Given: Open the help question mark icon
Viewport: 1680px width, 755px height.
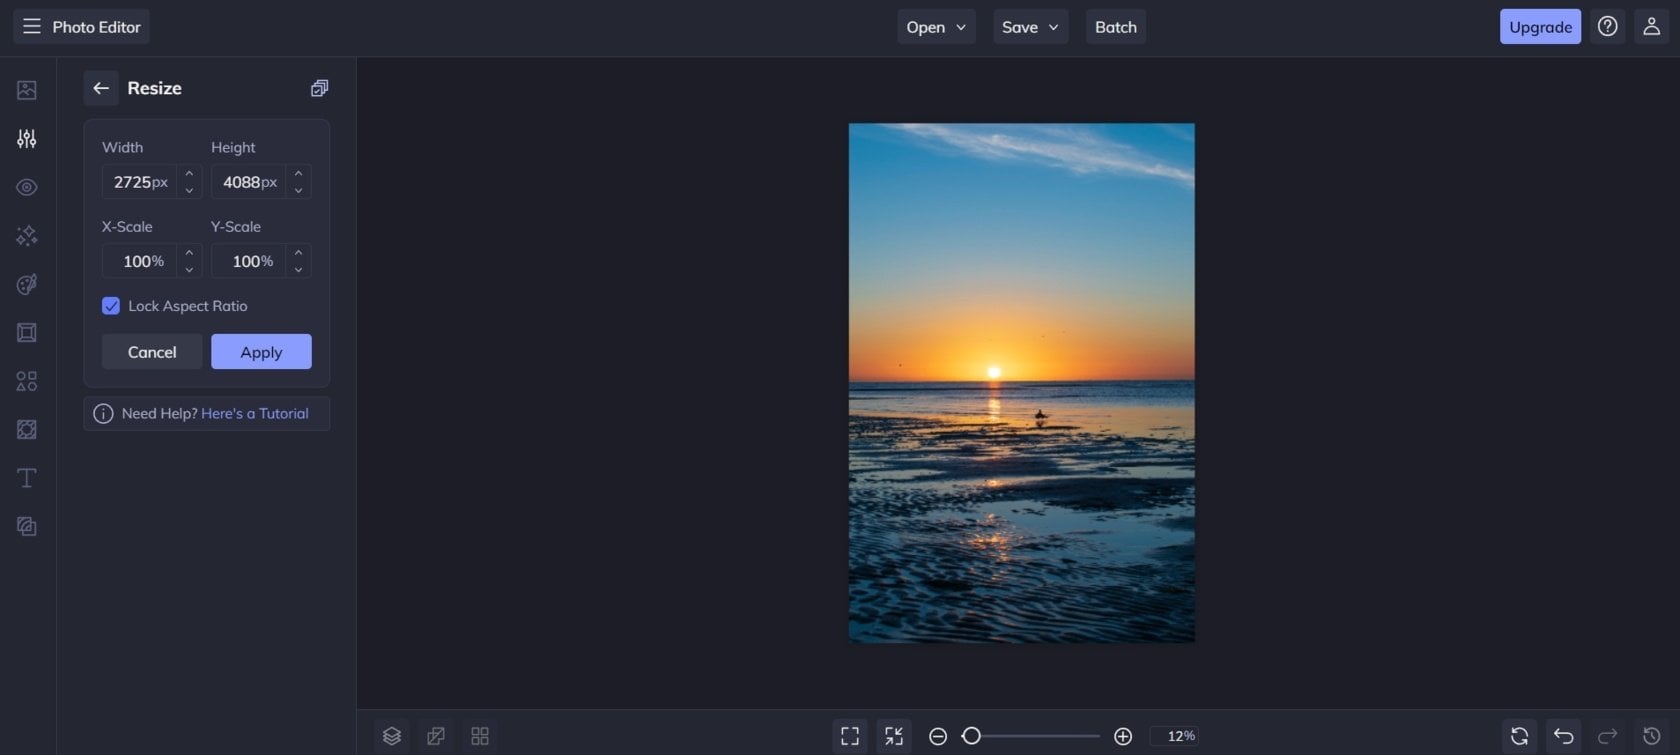Looking at the screenshot, I should 1607,27.
